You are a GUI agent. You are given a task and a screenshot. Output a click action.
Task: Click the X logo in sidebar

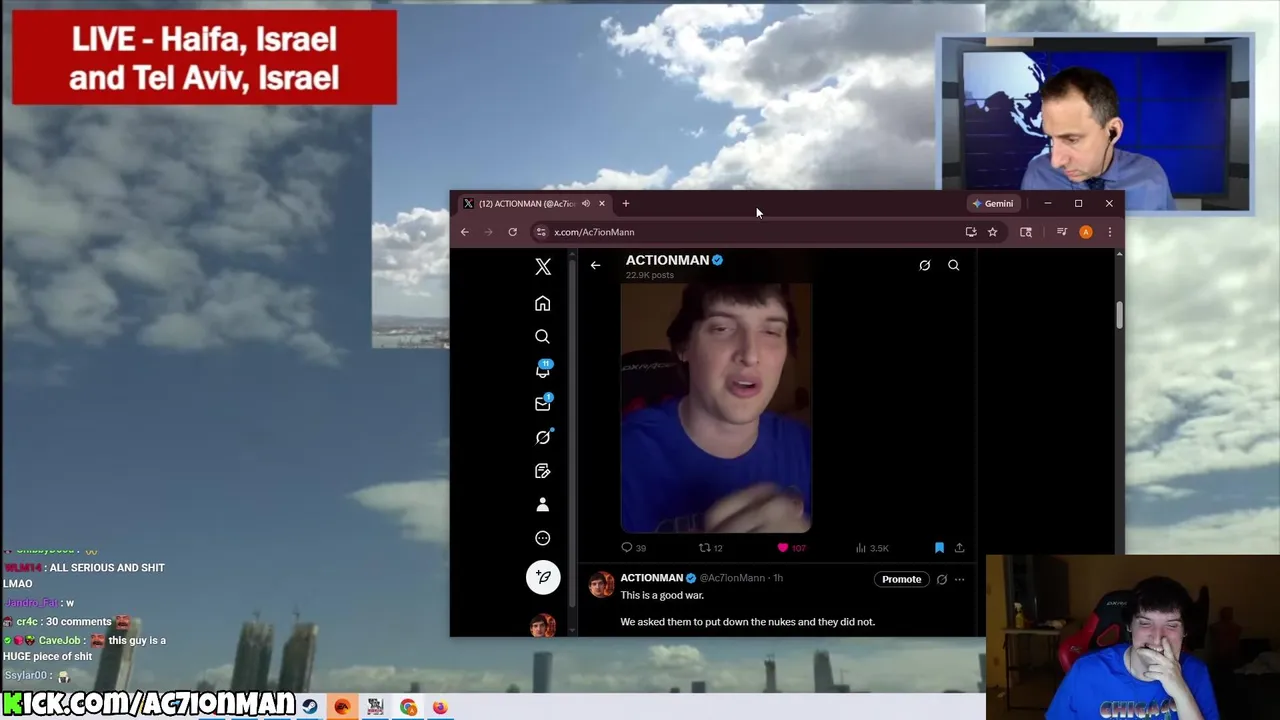coord(543,266)
